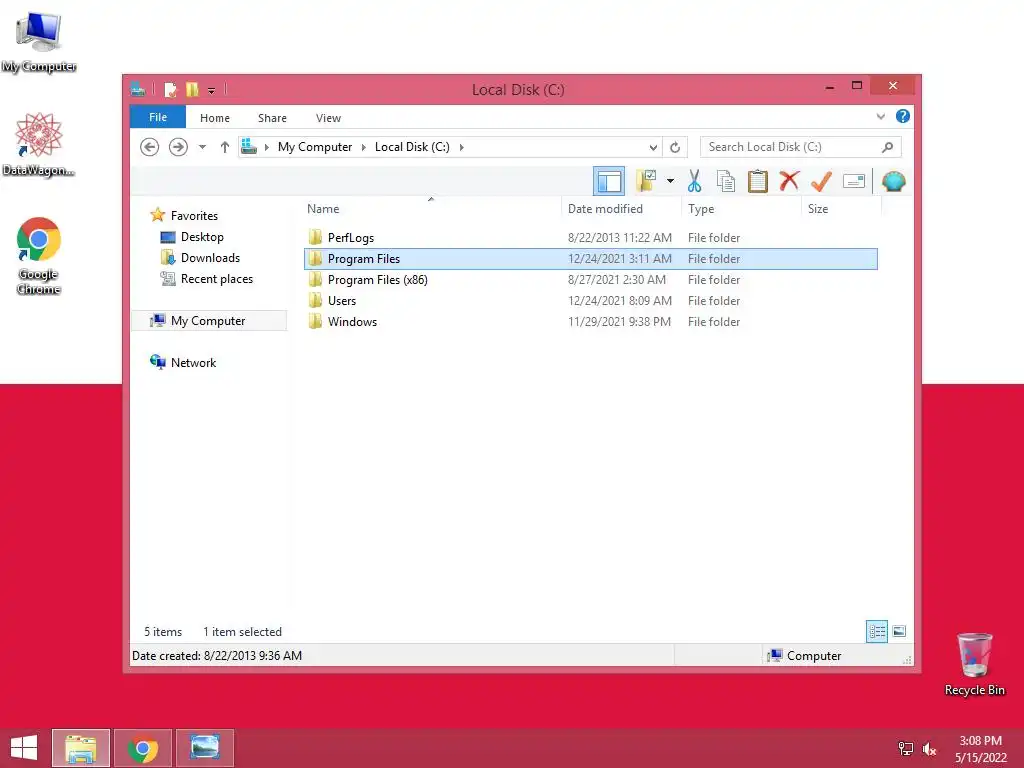
Task: Click the Cut scissors icon
Action: pyautogui.click(x=694, y=181)
